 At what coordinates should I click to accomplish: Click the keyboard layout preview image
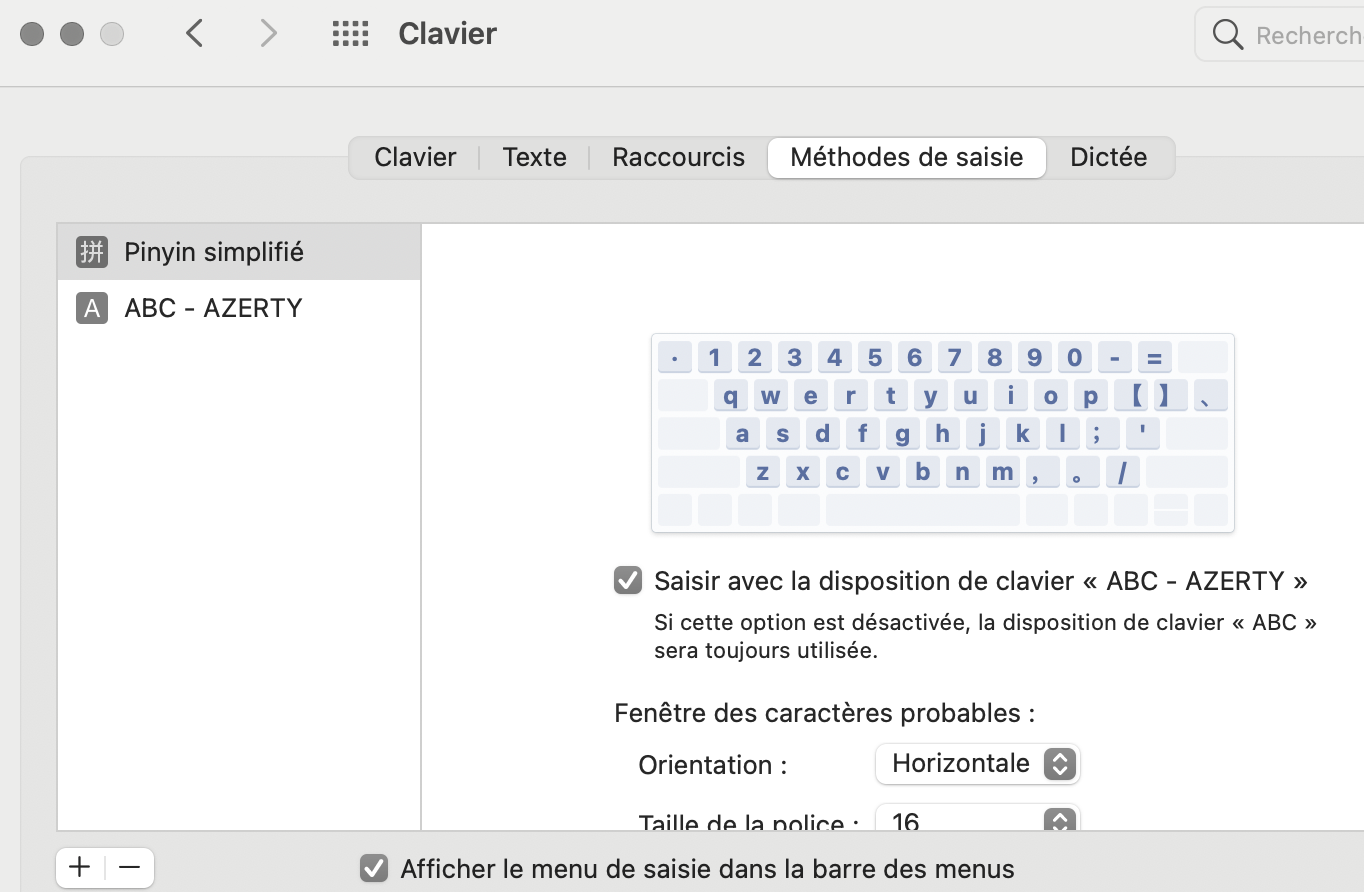pos(942,432)
